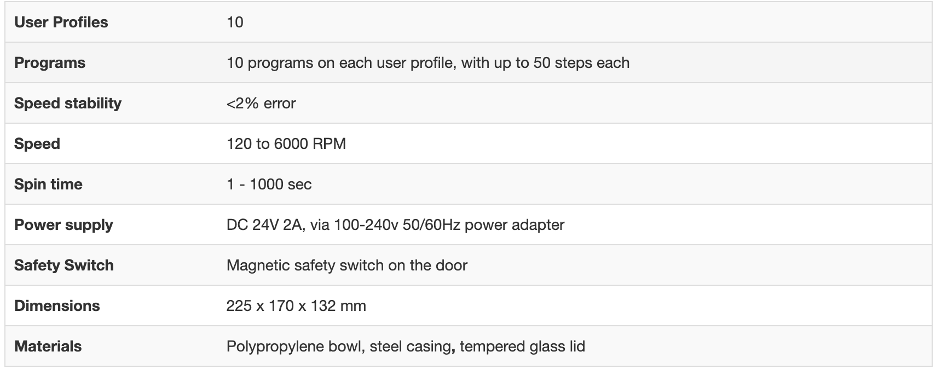
Task: Select the Magnetic safety switch description
Action: tap(347, 265)
